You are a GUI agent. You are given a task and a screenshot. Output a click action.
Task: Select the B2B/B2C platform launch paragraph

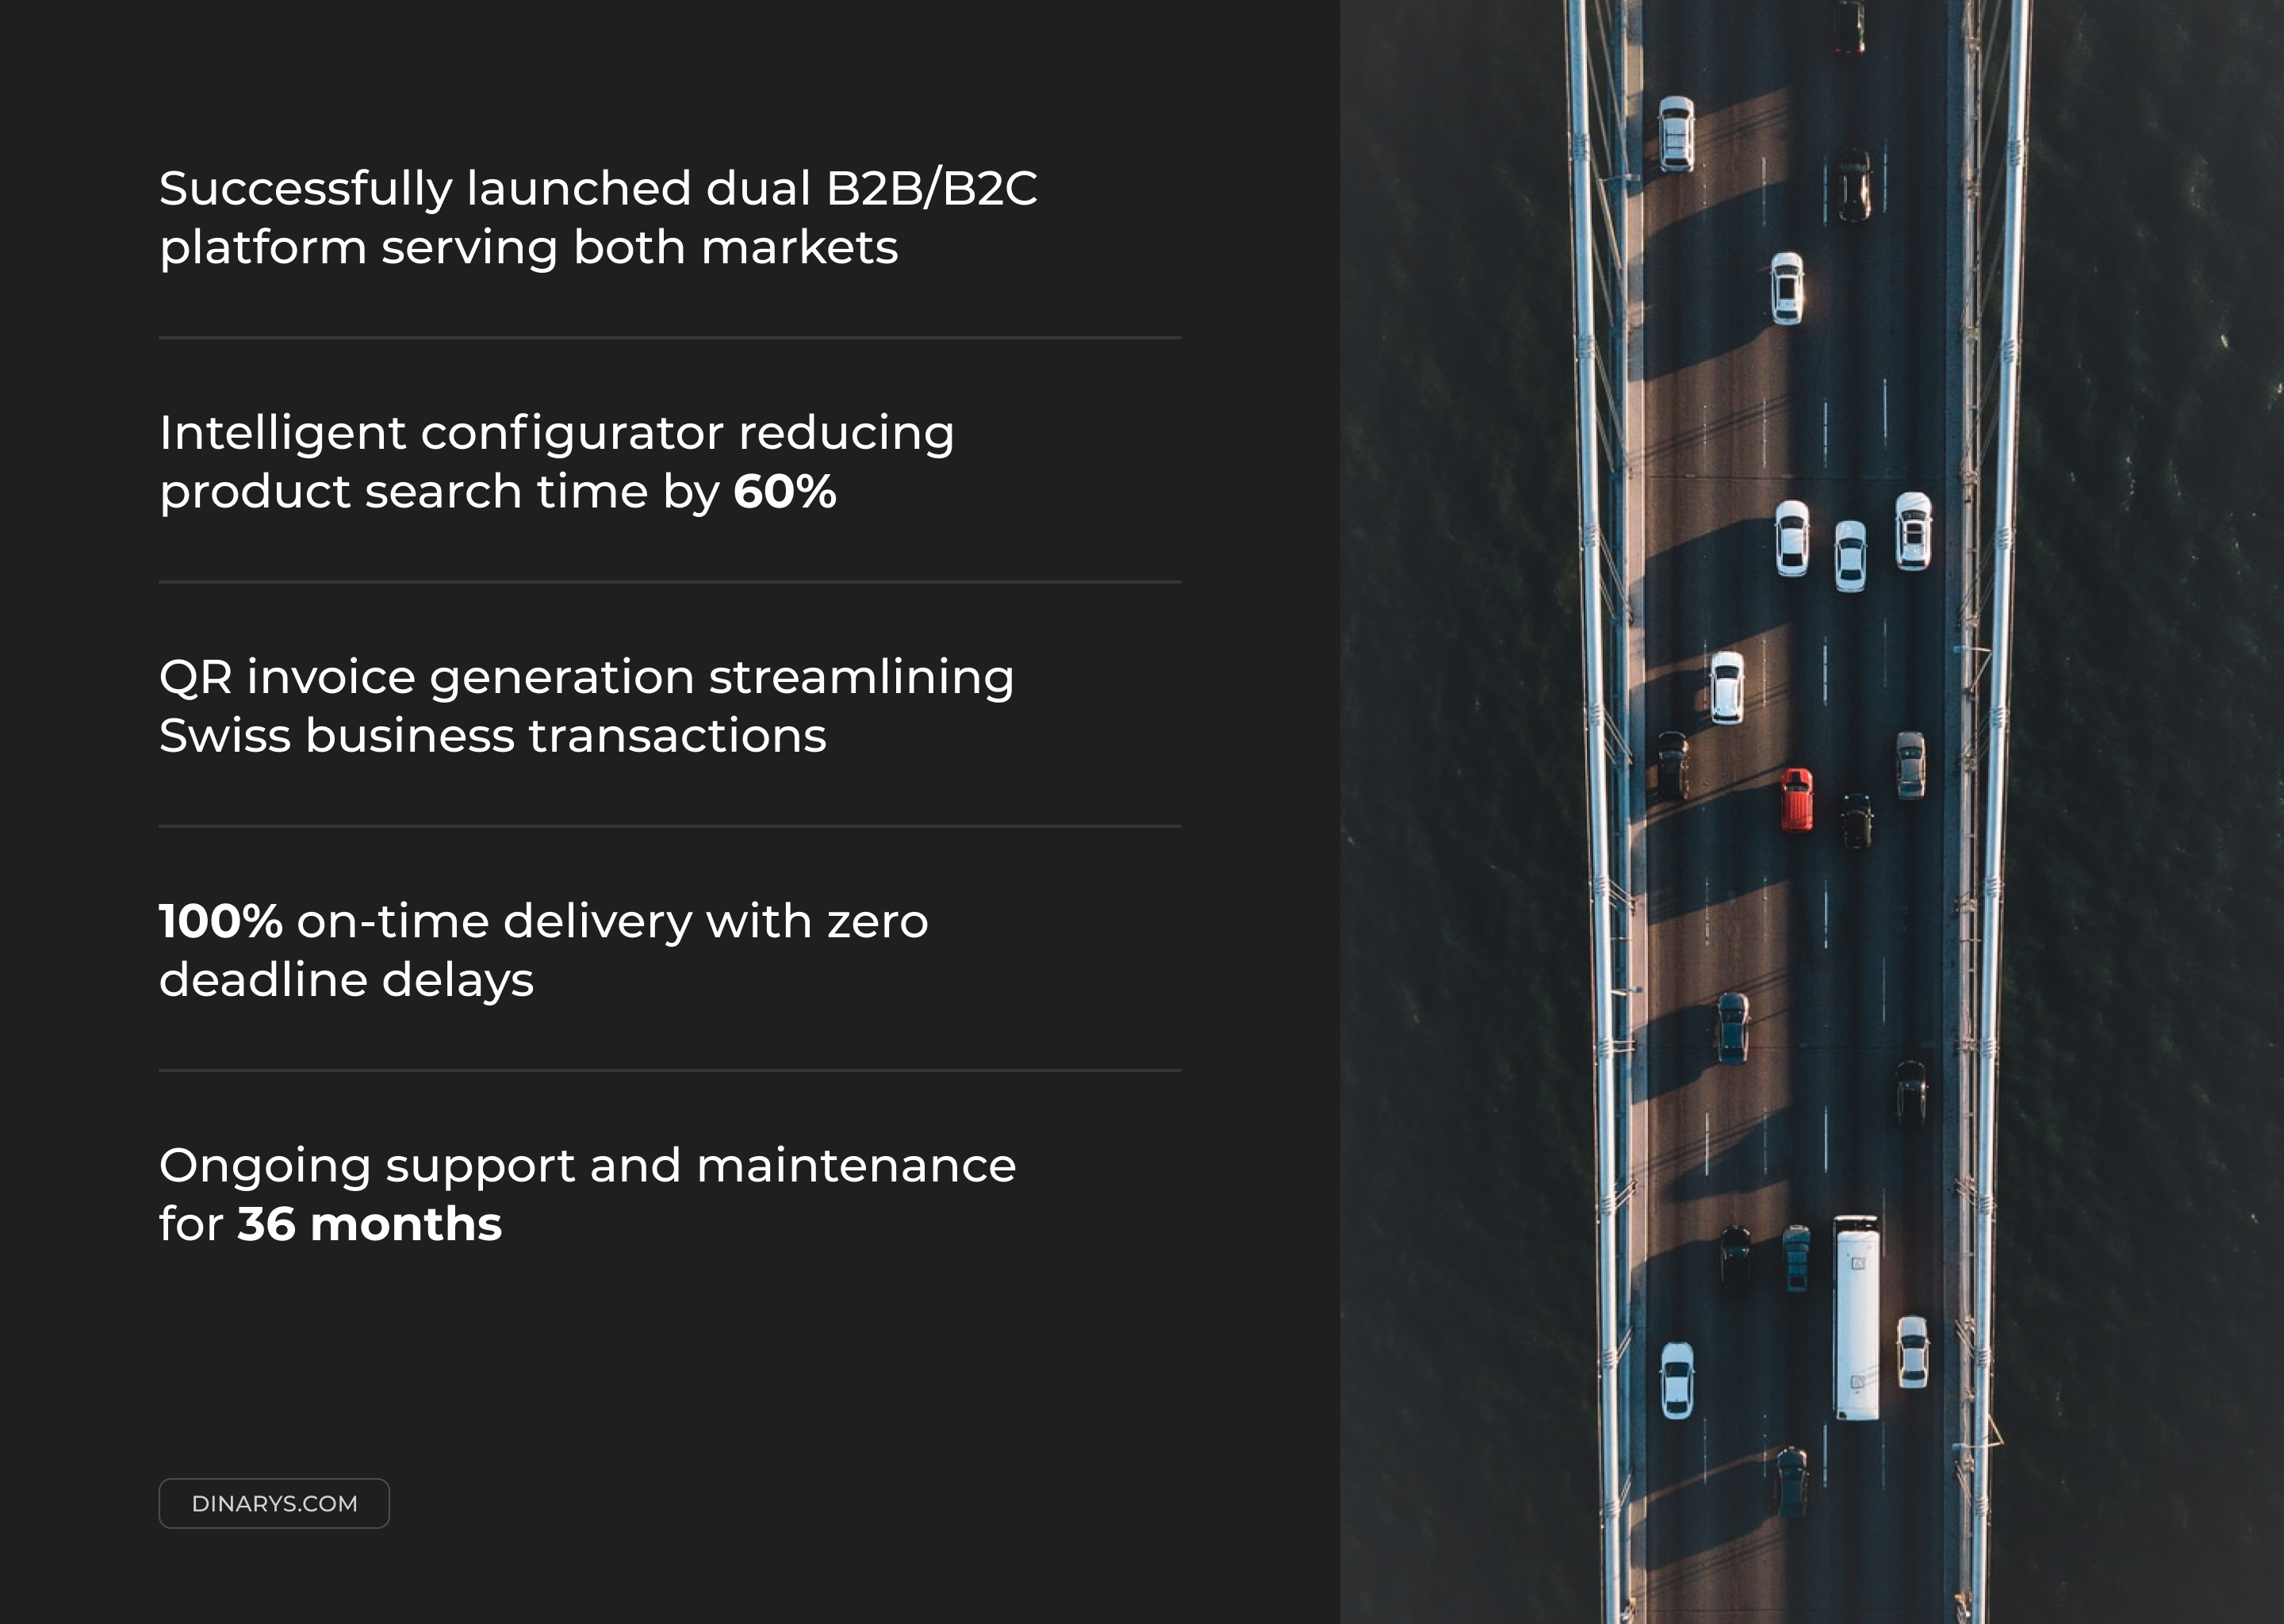[597, 217]
